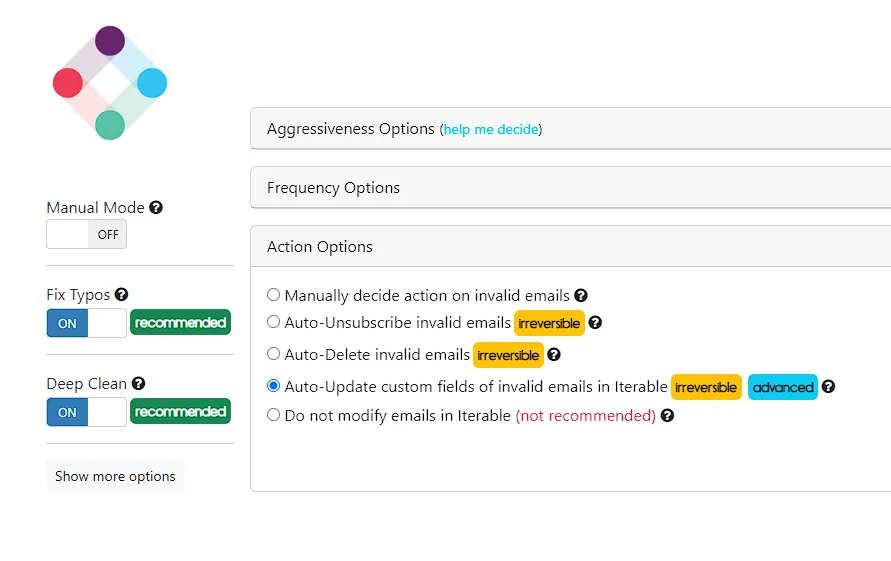
Task: Click the Show more options button
Action: tap(115, 476)
